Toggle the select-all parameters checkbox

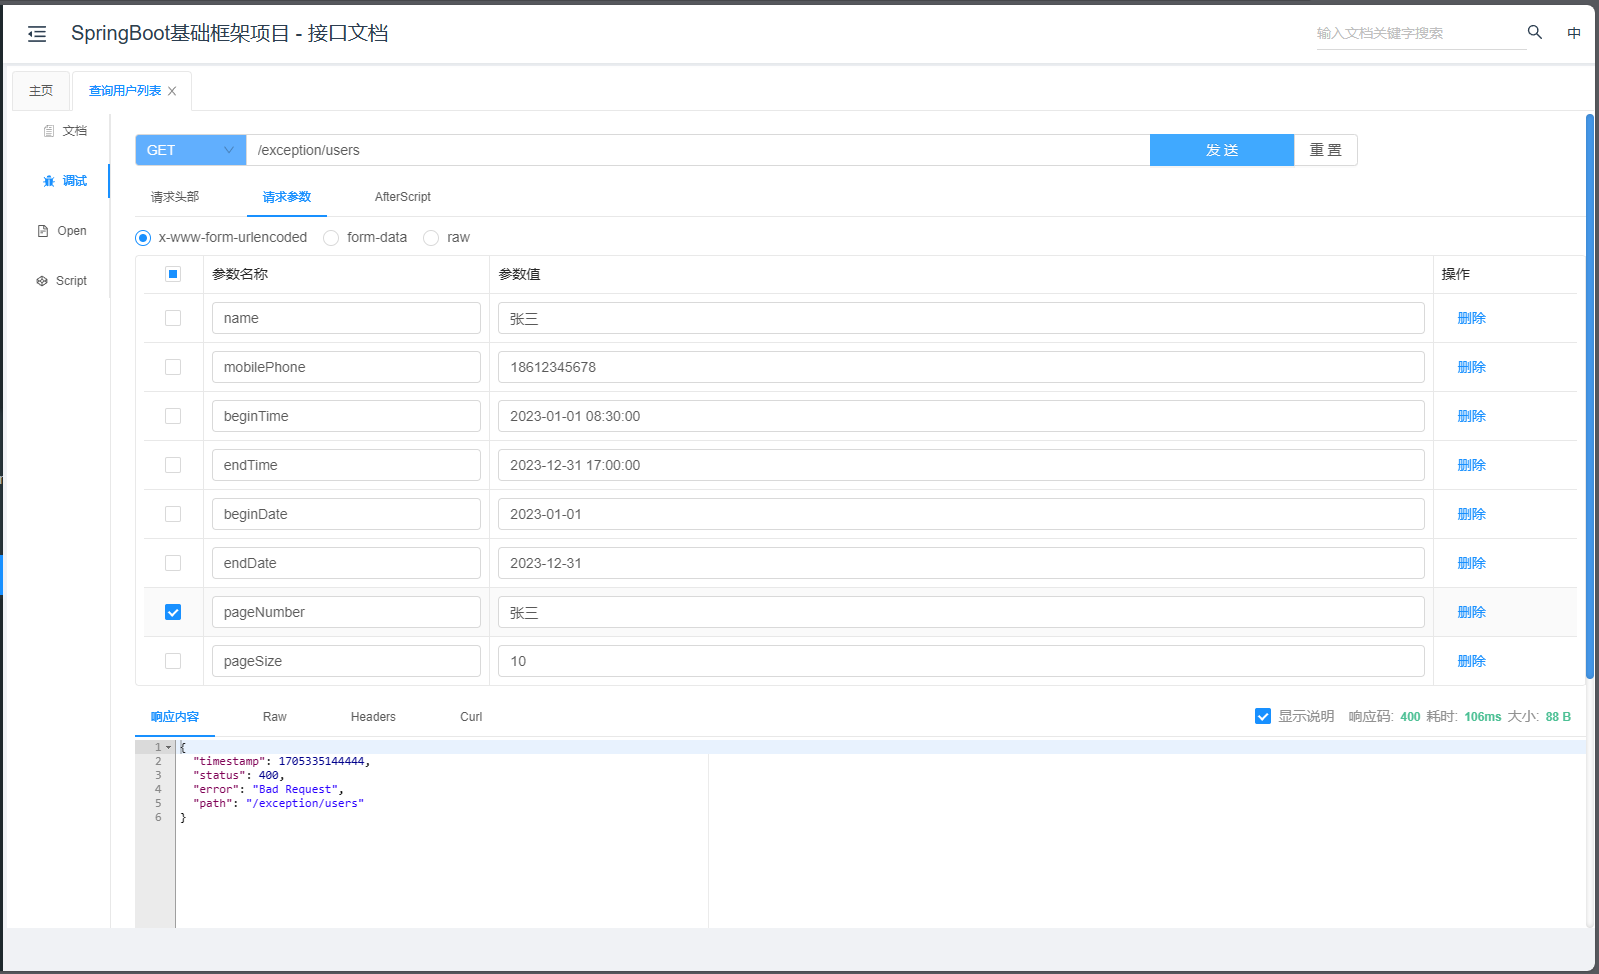coord(173,274)
